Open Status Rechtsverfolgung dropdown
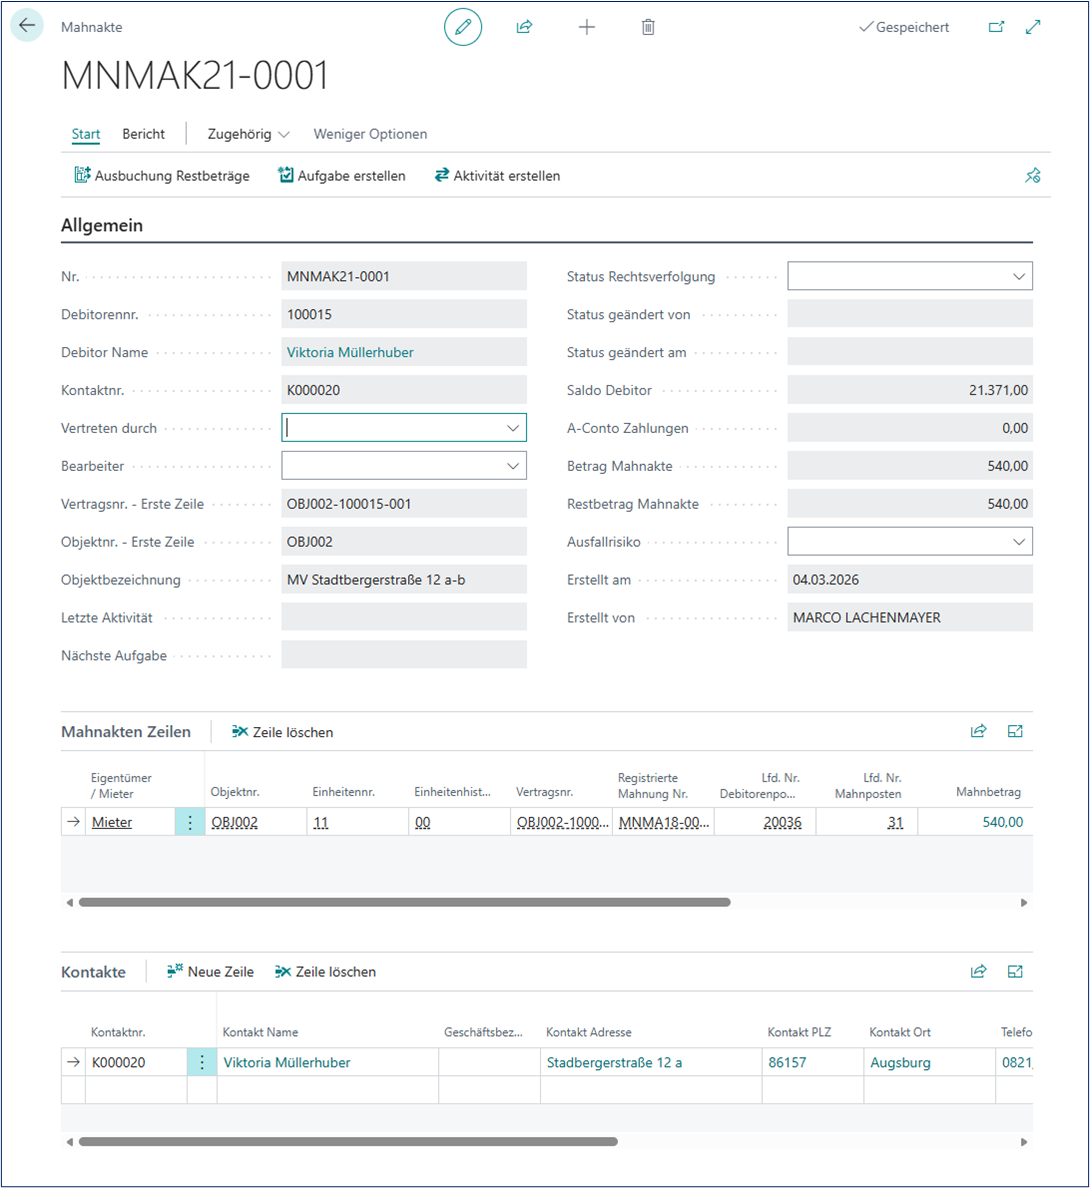 click(1019, 277)
